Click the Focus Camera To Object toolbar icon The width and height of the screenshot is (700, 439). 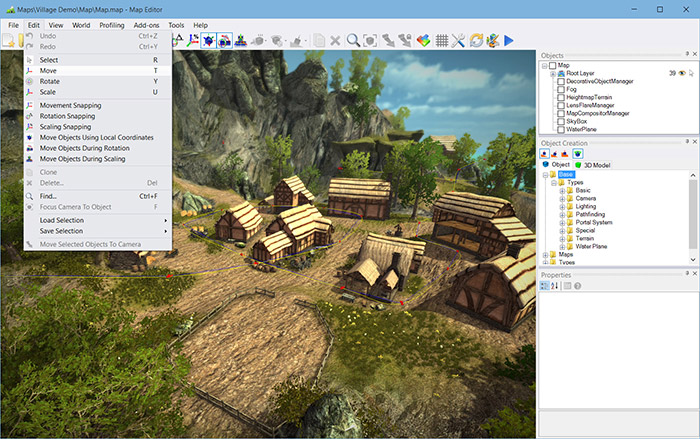370,41
